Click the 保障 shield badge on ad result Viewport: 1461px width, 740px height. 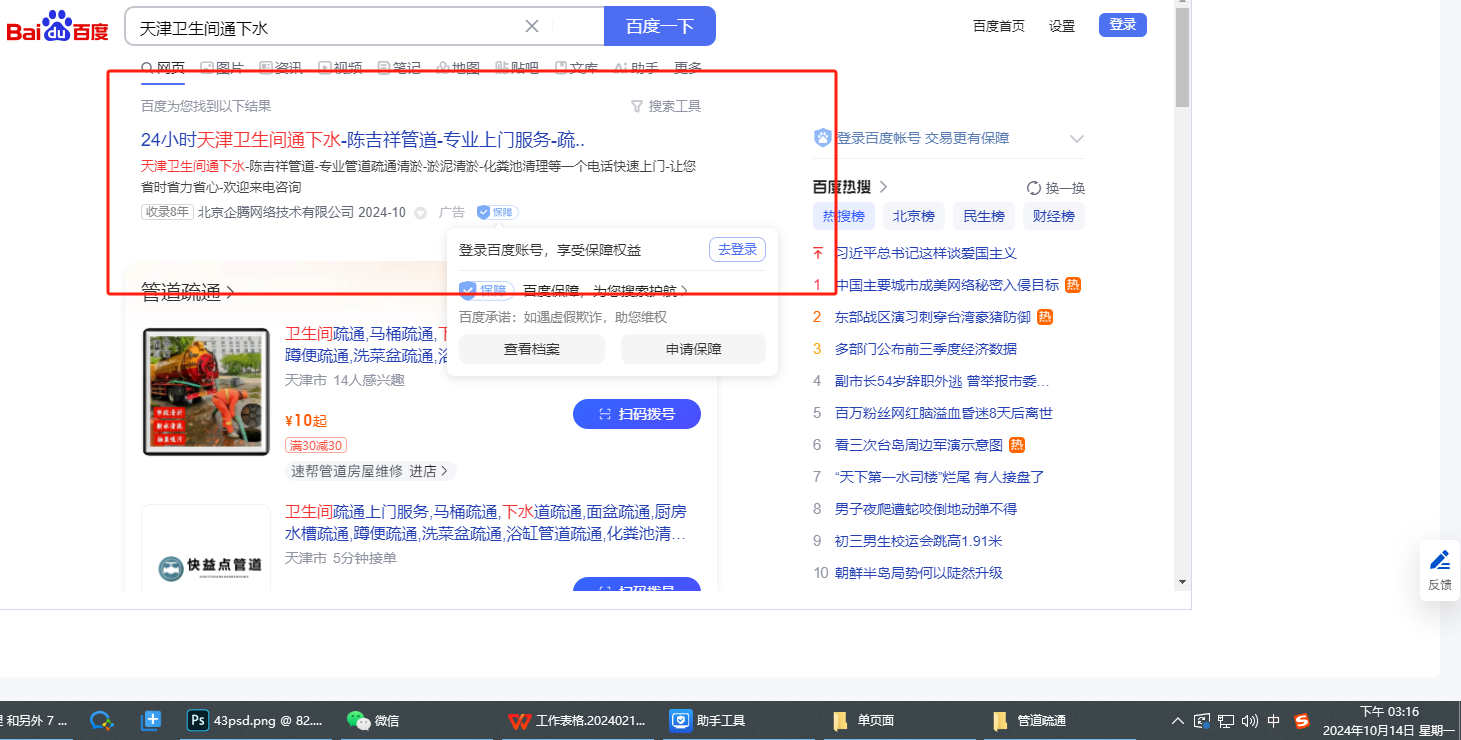pos(497,212)
